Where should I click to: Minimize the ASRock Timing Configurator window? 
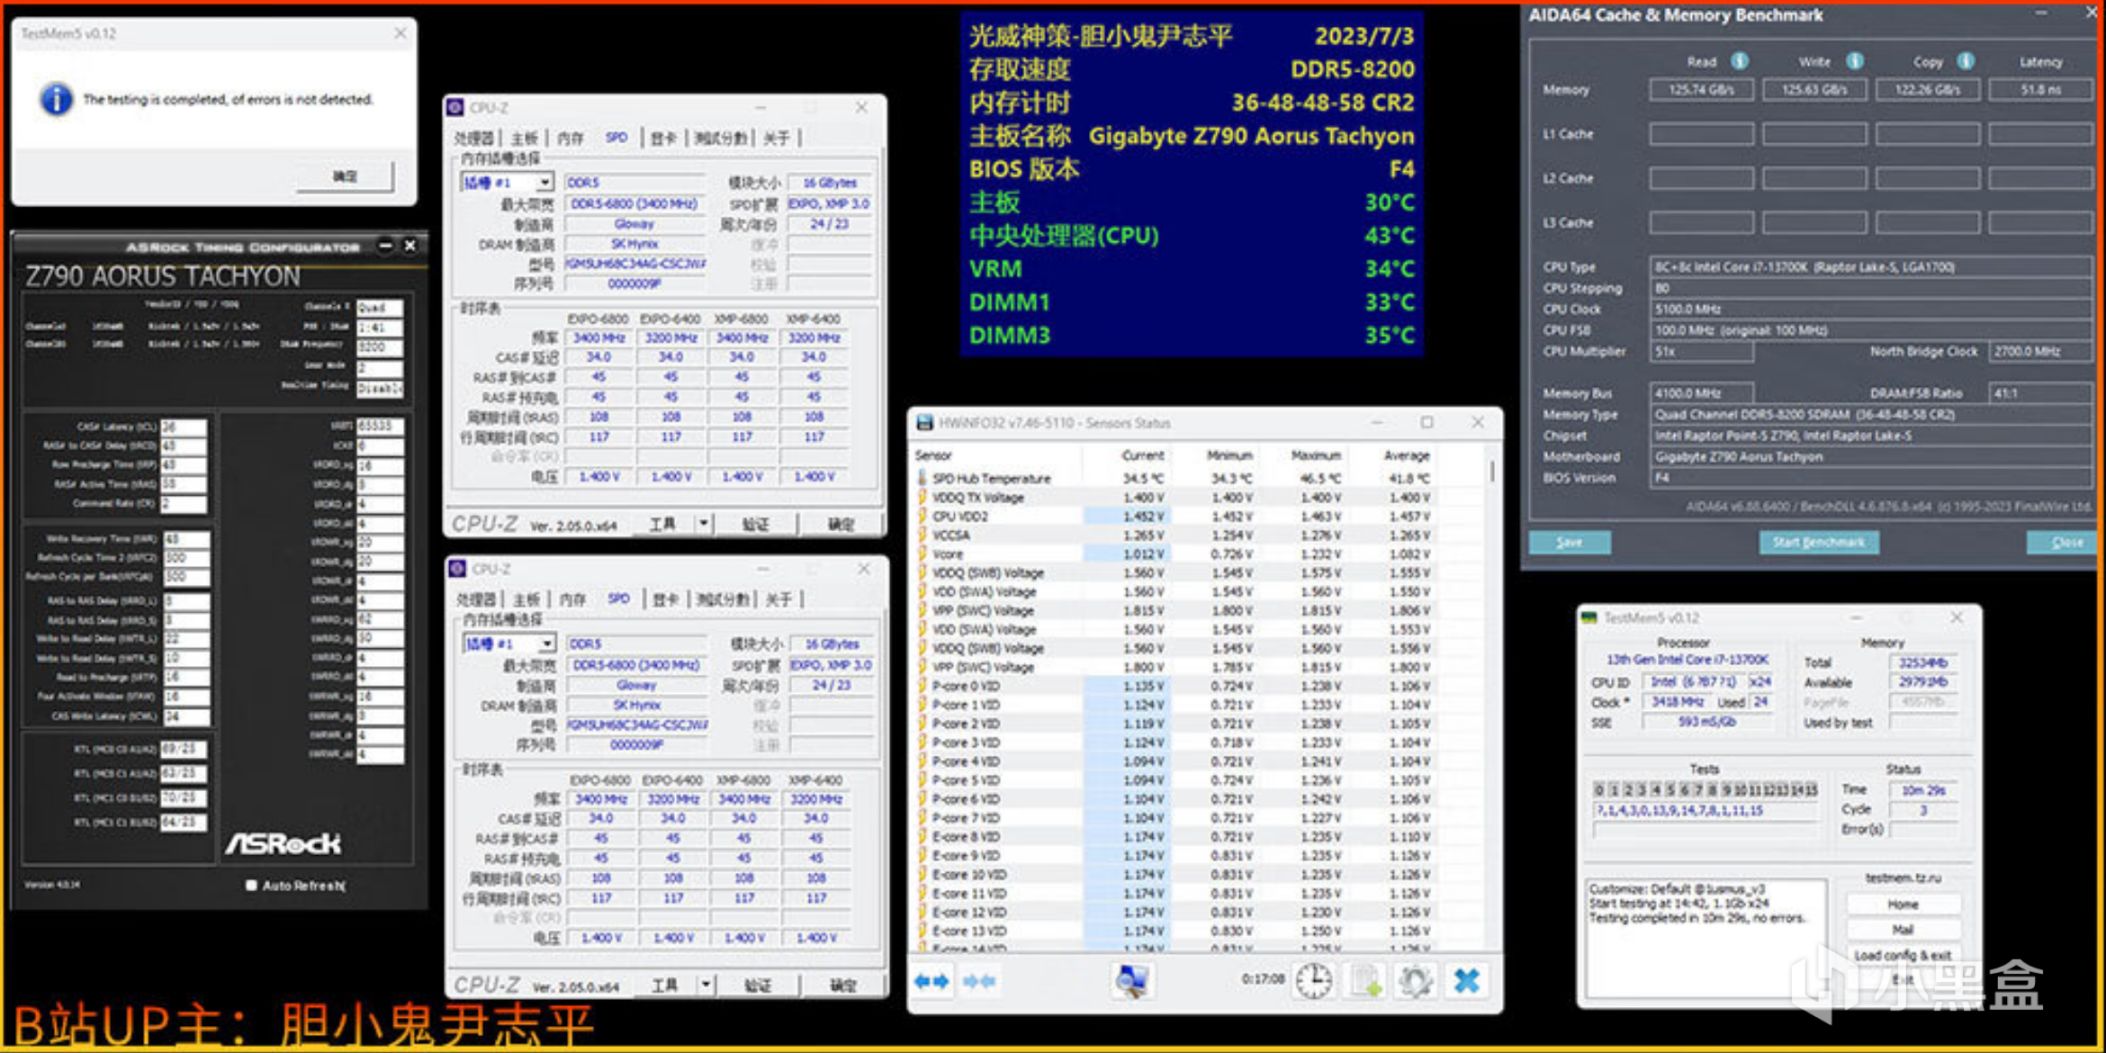pos(386,246)
